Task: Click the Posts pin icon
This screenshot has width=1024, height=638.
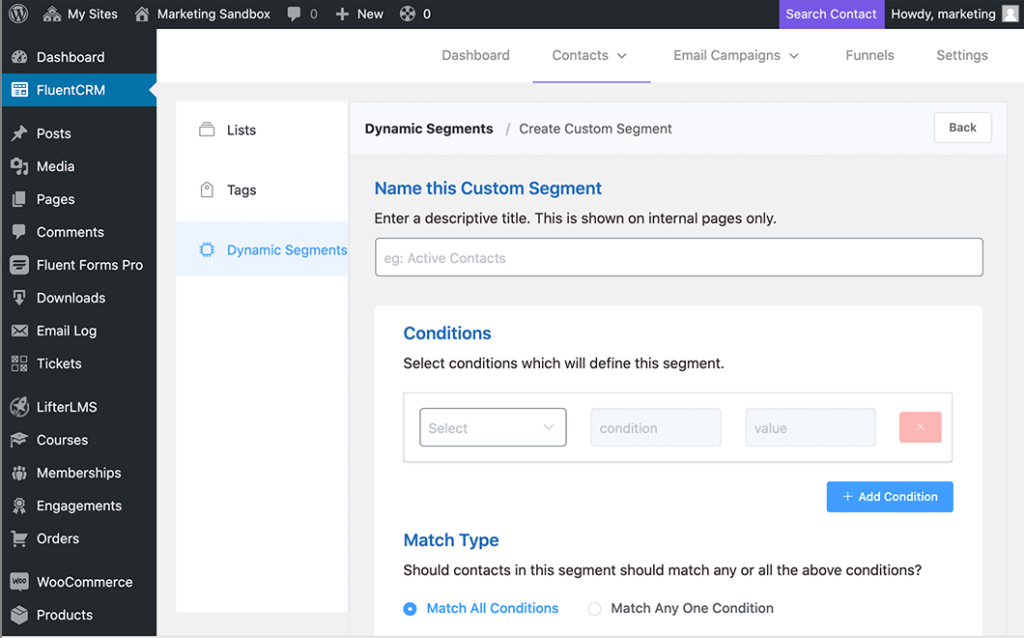Action: tap(20, 133)
